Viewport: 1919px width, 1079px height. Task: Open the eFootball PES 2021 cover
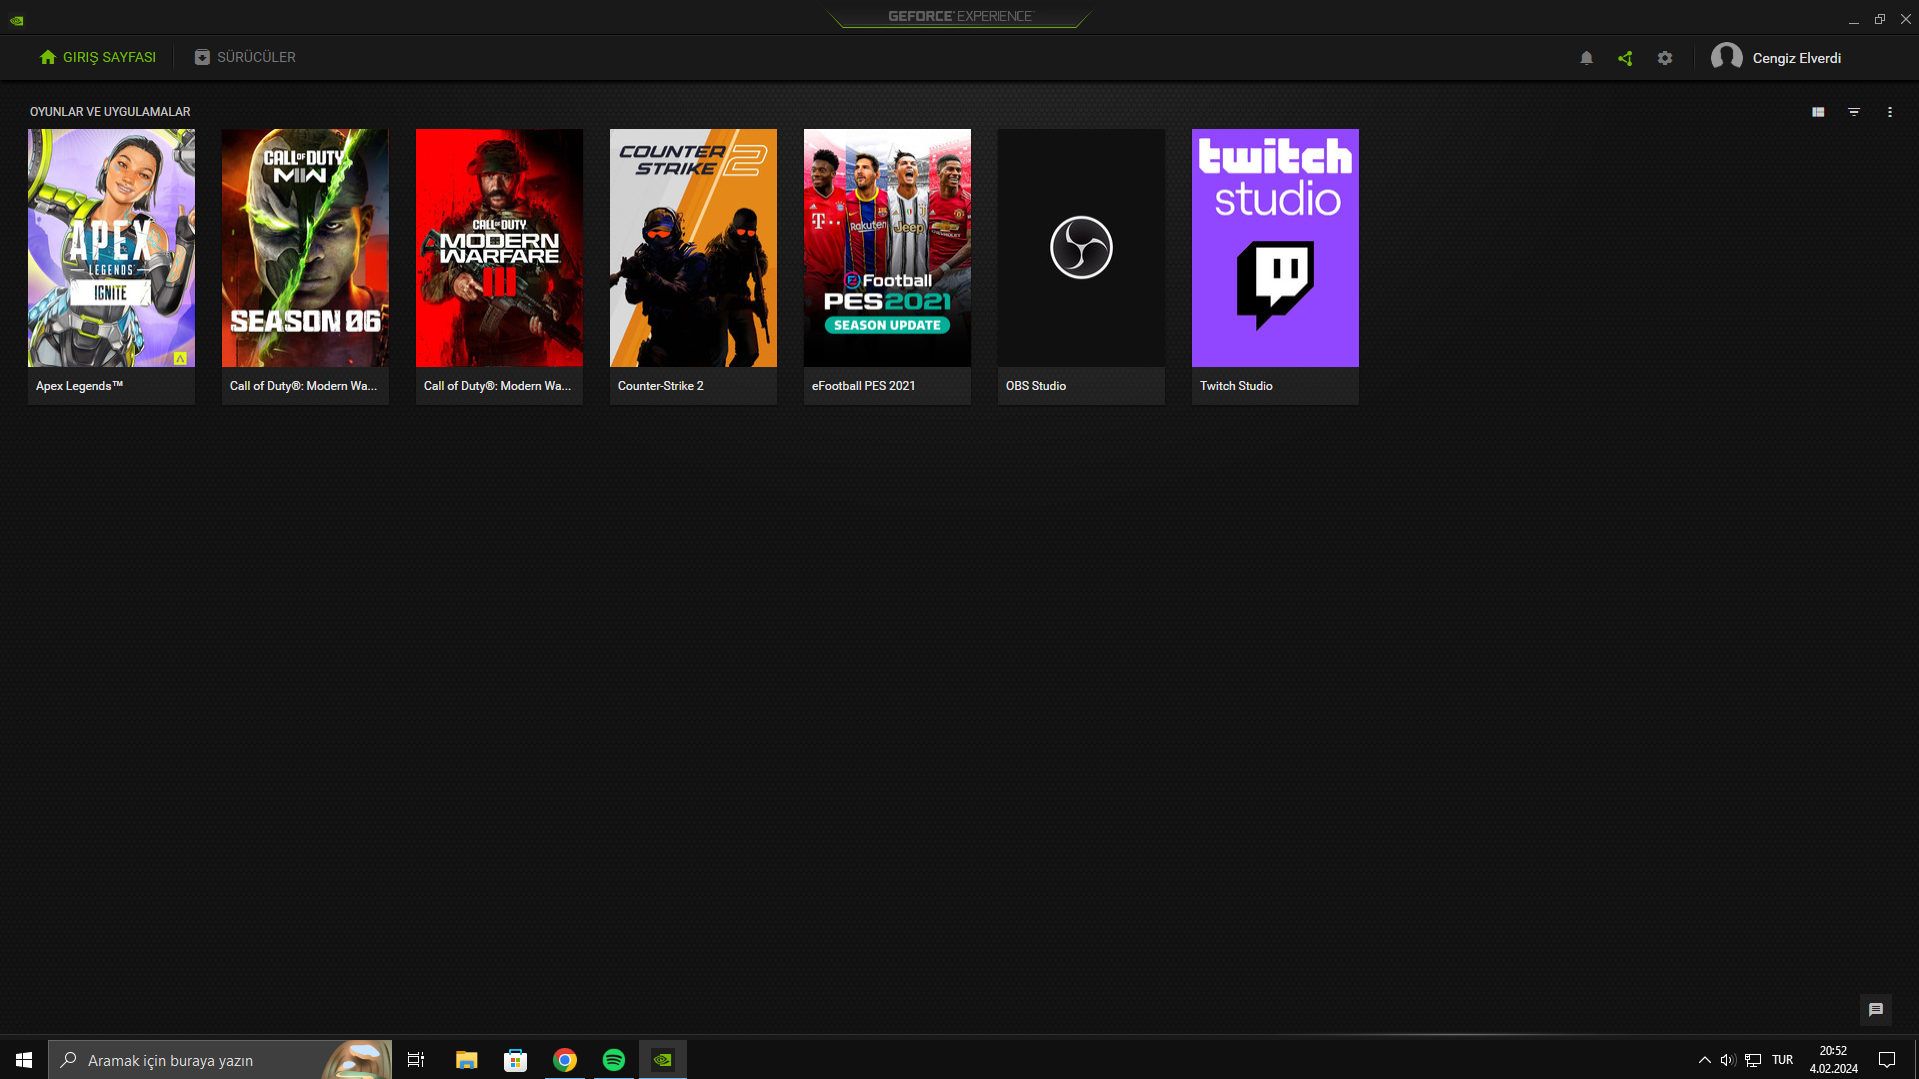click(x=887, y=248)
